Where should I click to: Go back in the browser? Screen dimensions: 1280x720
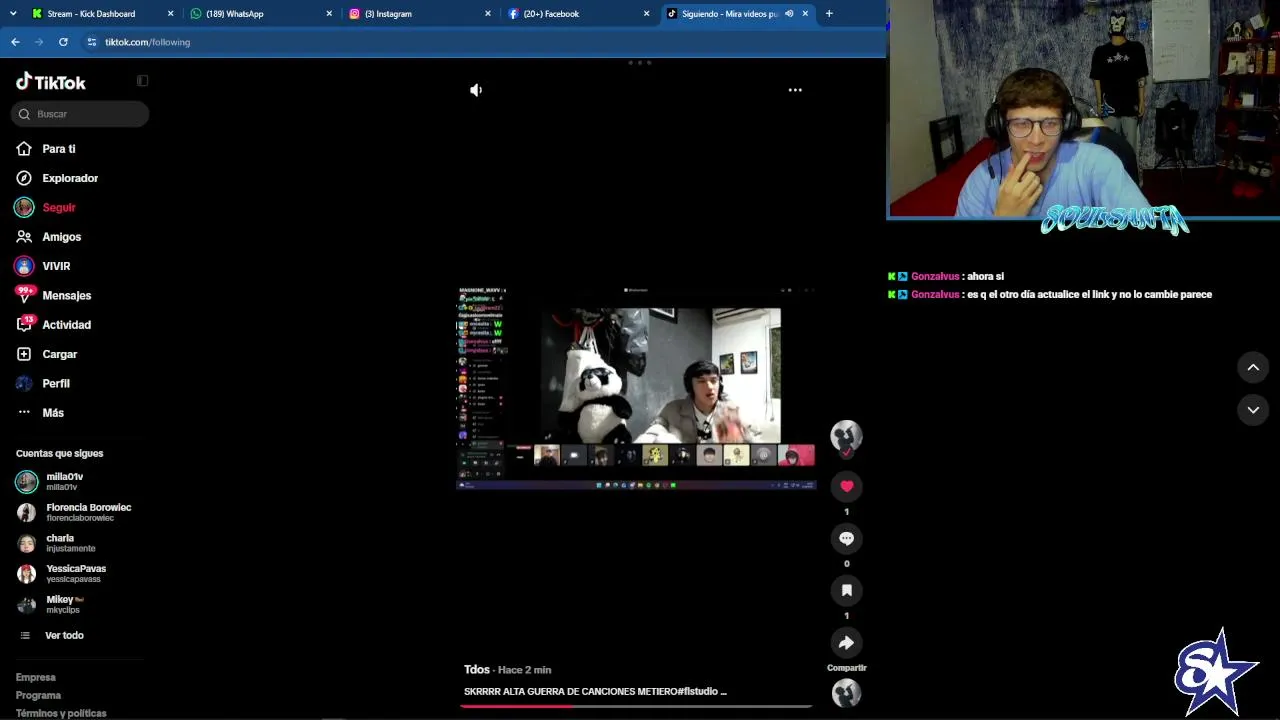(15, 42)
